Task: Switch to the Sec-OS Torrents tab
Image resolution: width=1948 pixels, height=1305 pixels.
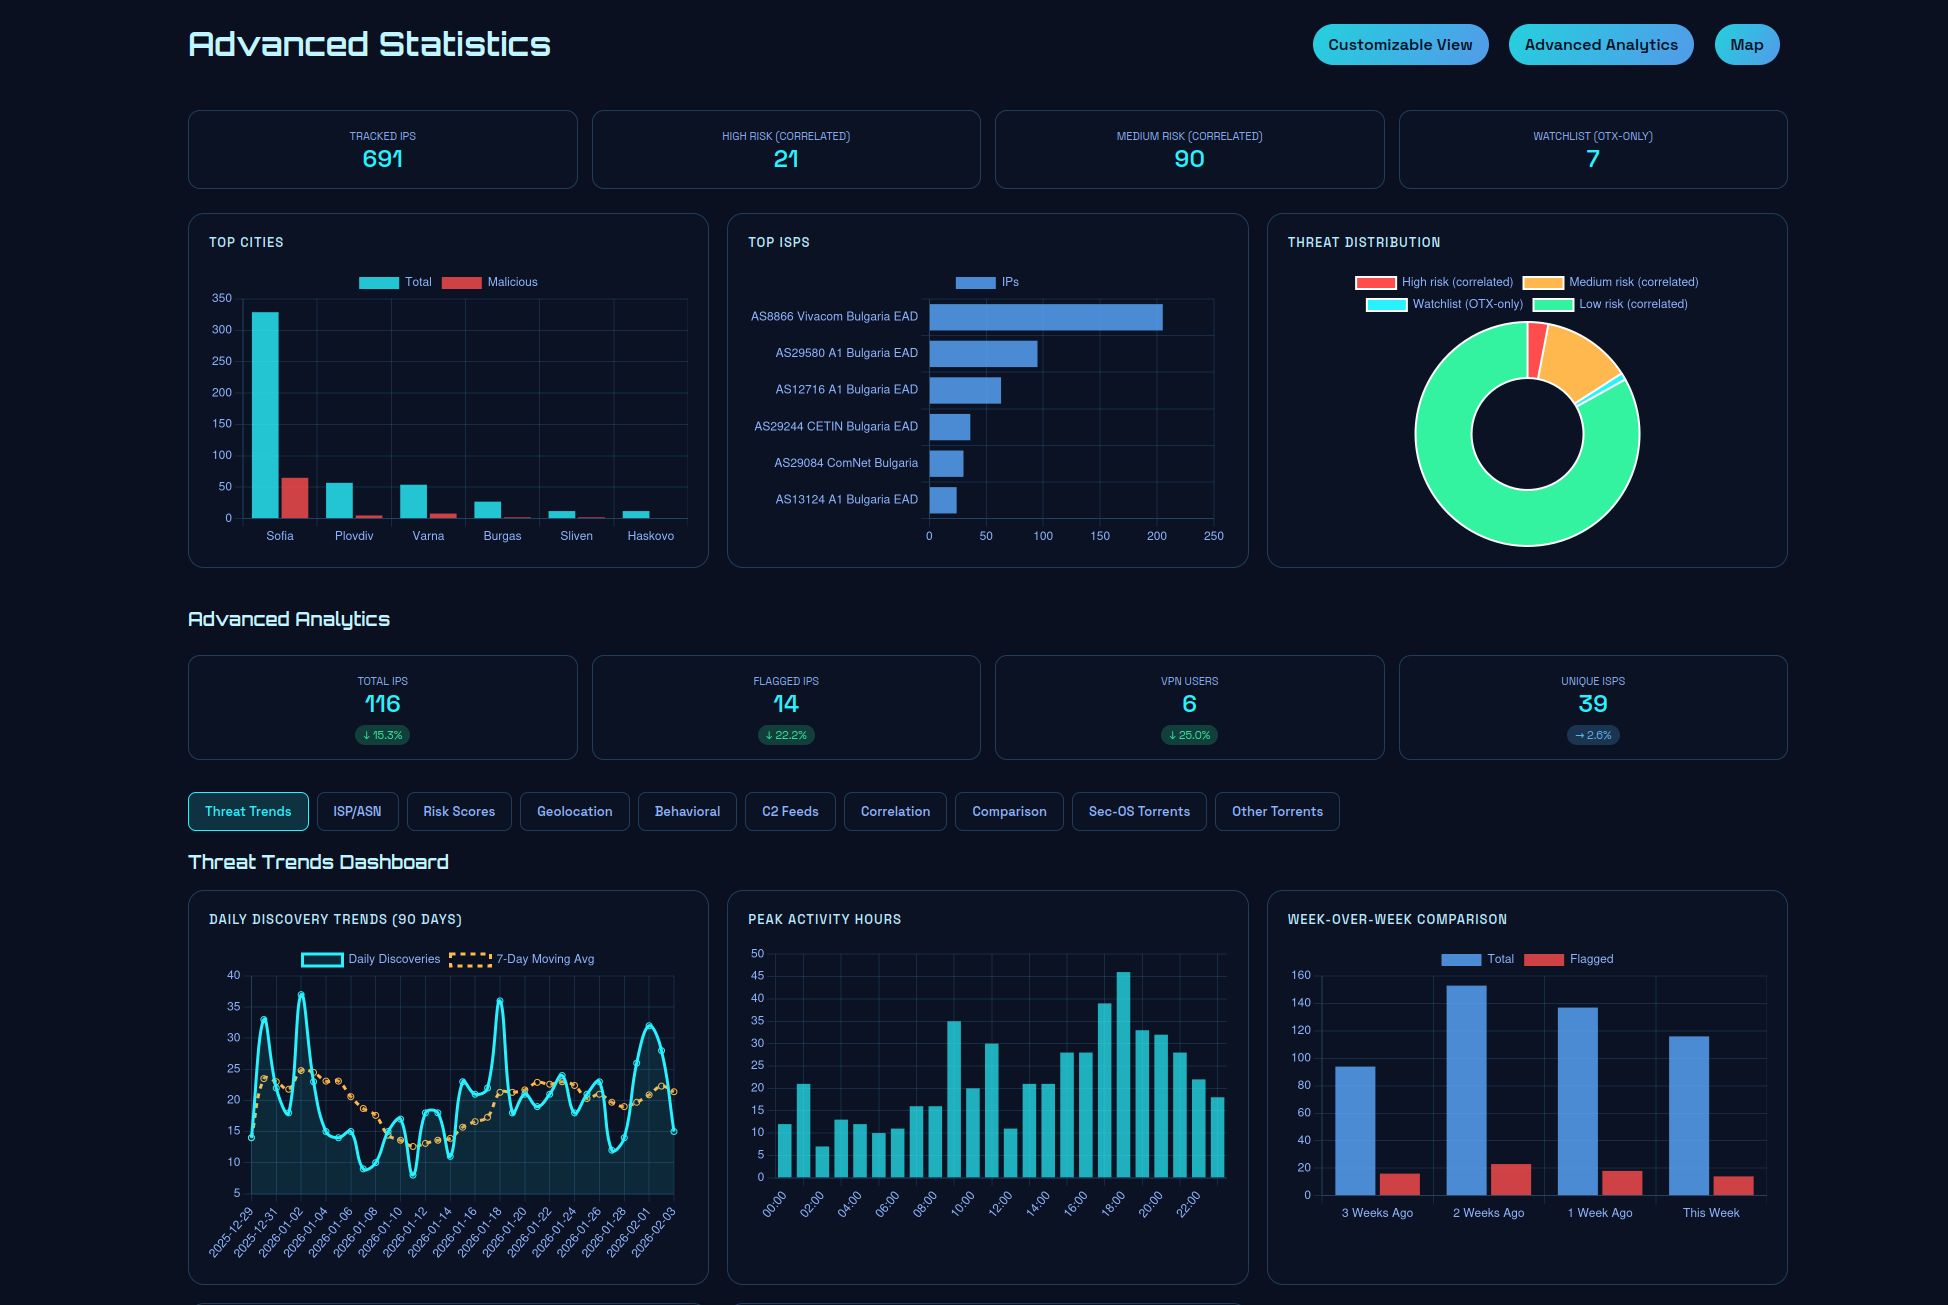Action: pyautogui.click(x=1138, y=811)
